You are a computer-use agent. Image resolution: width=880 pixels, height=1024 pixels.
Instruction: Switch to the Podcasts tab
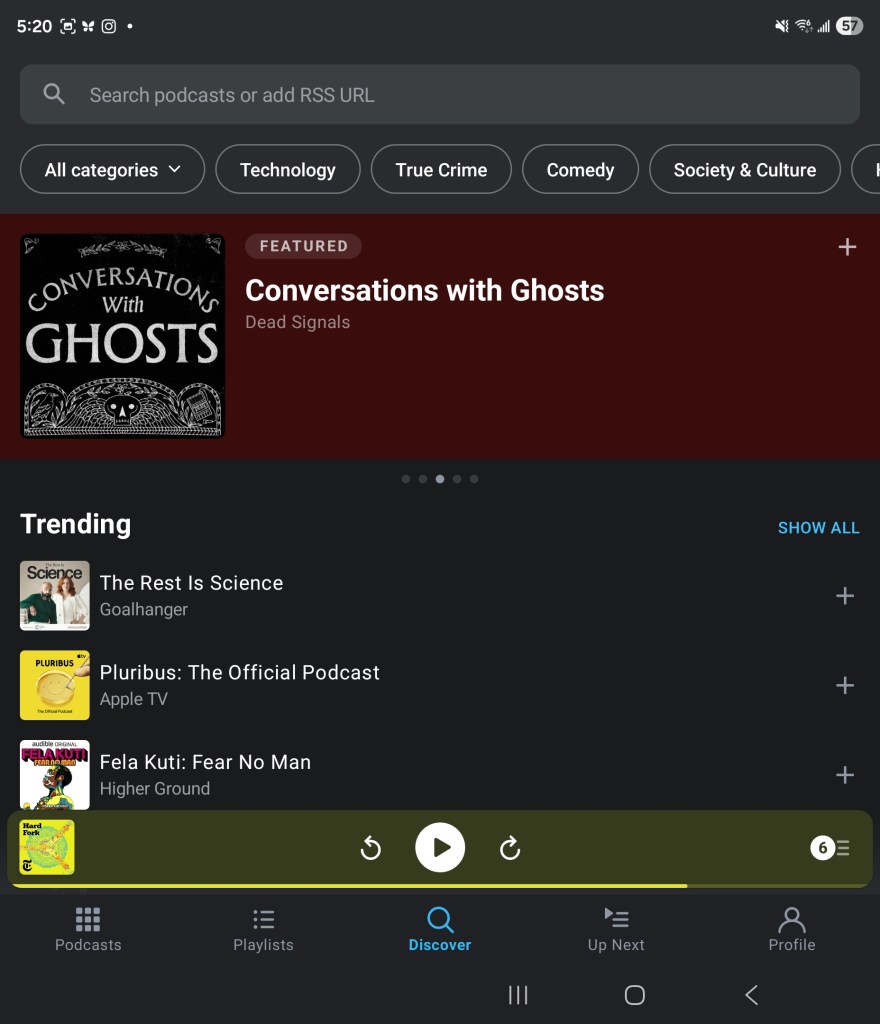click(x=88, y=929)
